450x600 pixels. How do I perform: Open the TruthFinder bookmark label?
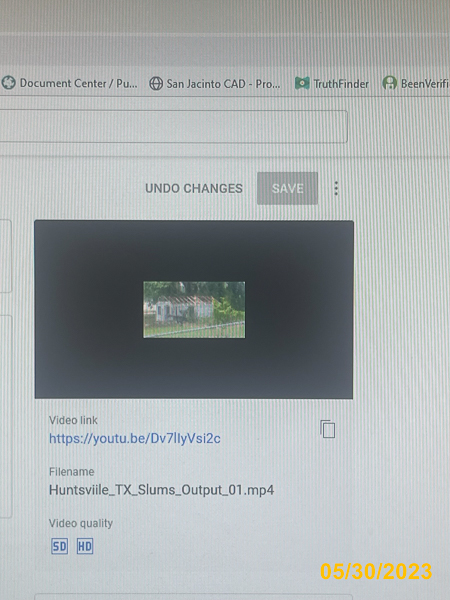coord(341,83)
